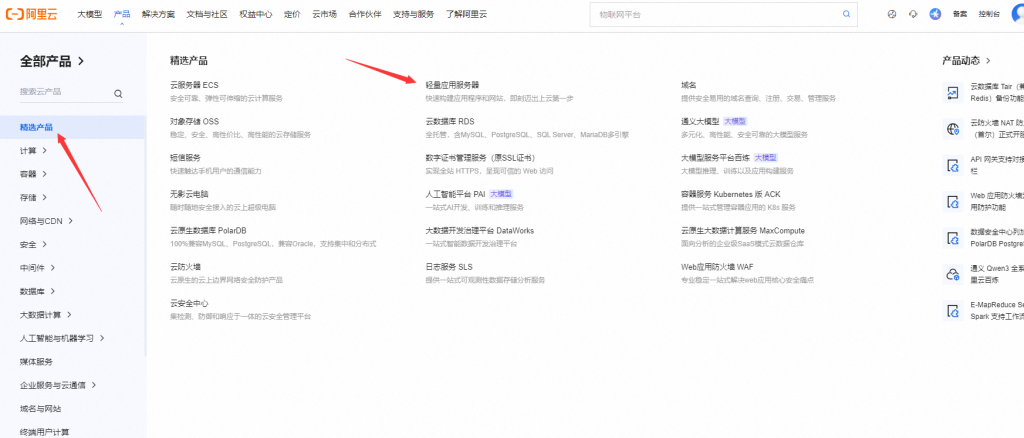Open the 解决方案 top menu
Screen dimensions: 1024x438
click(158, 14)
